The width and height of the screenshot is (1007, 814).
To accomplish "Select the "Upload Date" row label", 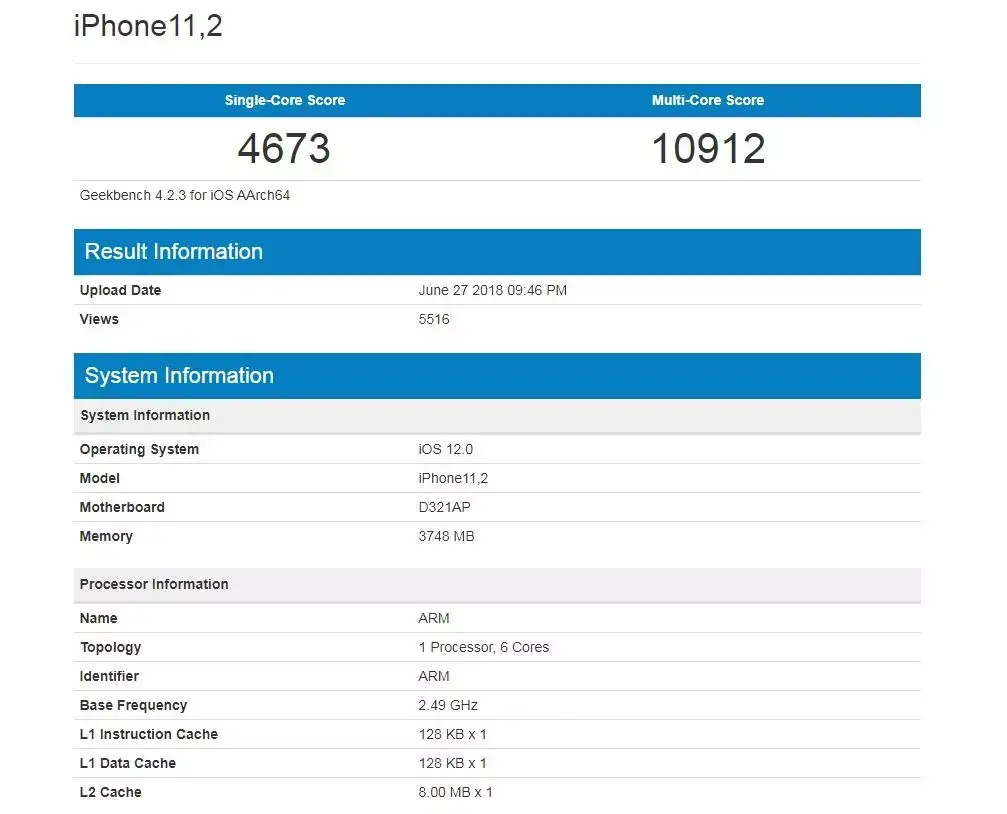I will point(120,290).
